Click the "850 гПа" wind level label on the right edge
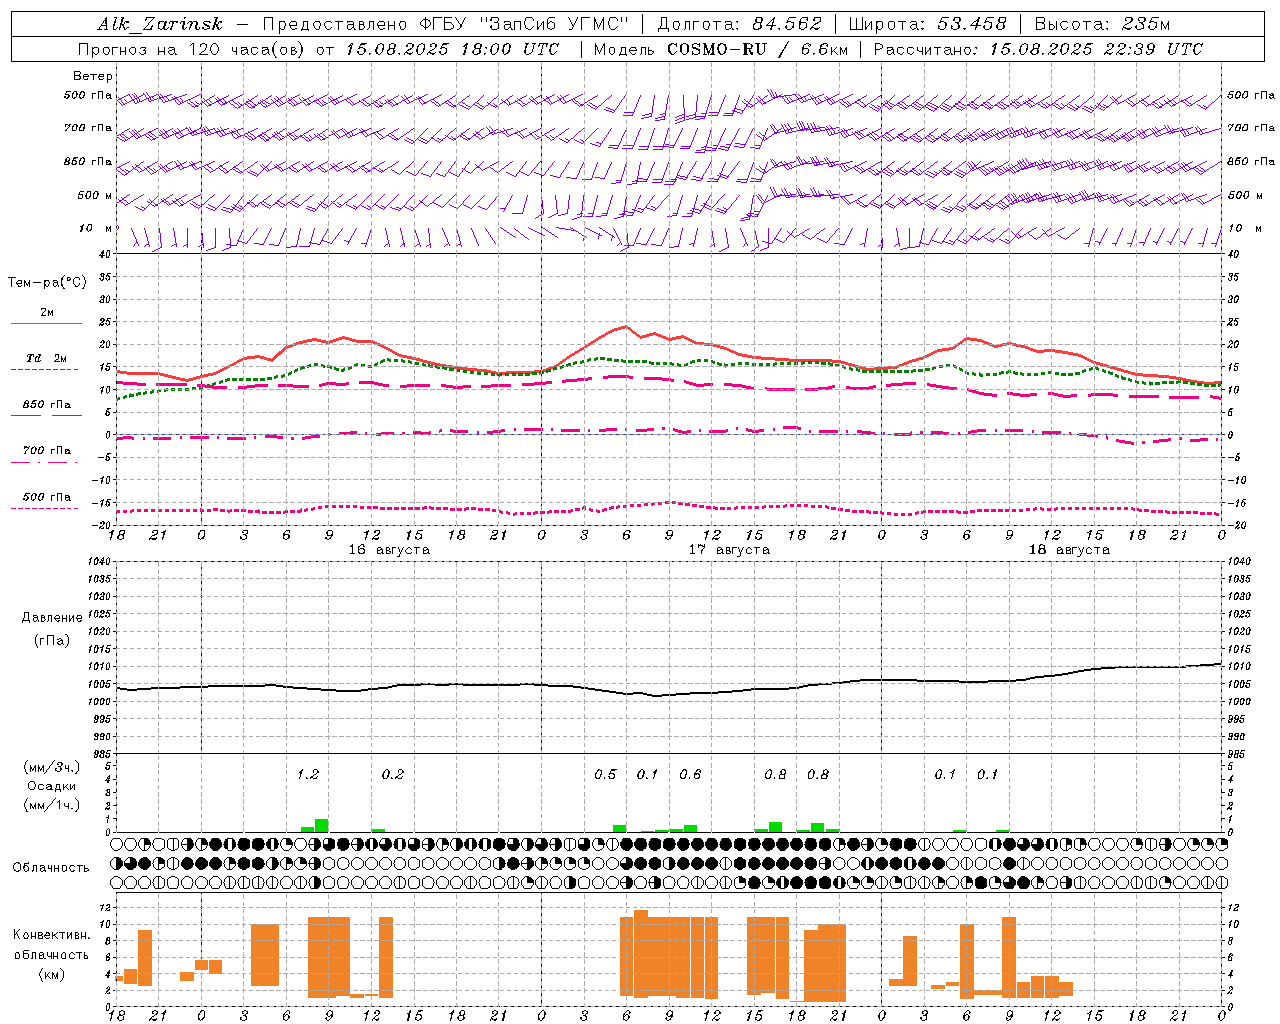The image size is (1280, 1024). [1251, 161]
